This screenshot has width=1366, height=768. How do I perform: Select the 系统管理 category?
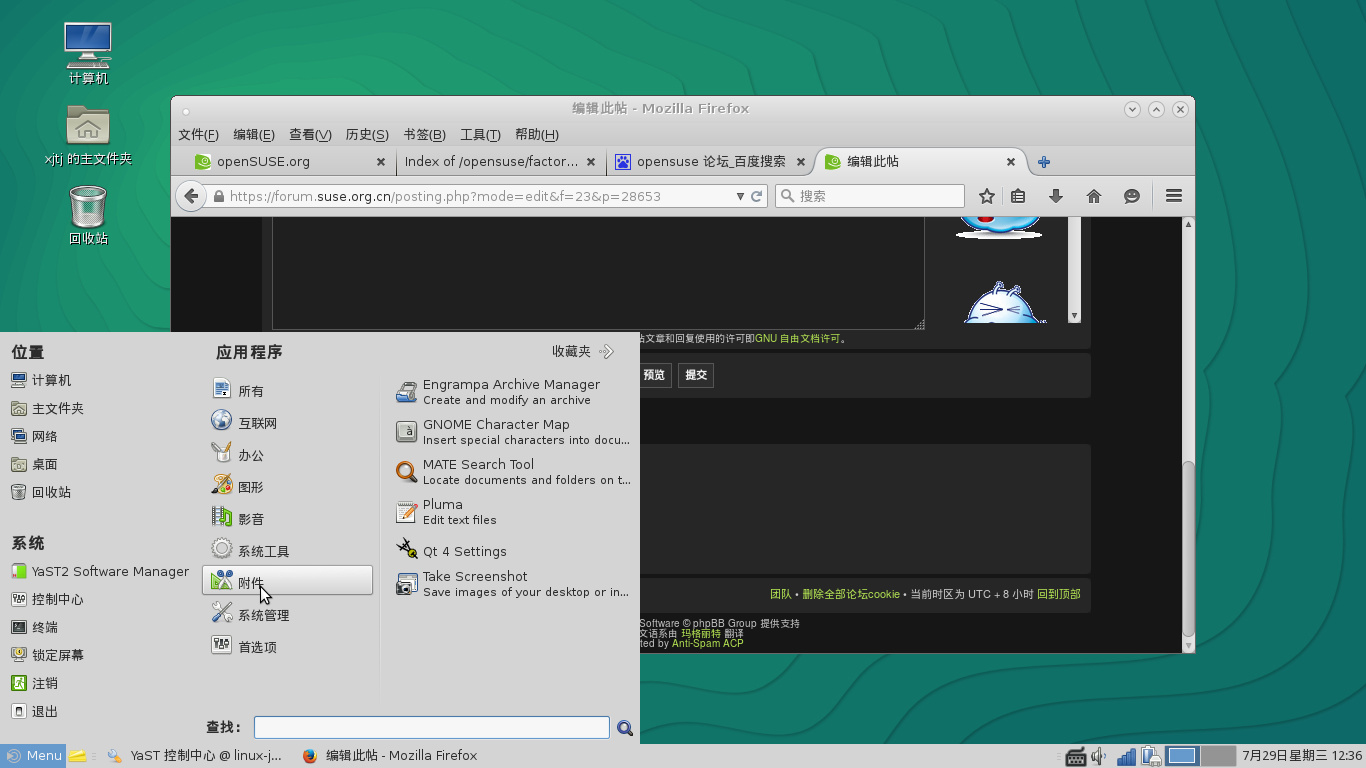click(288, 615)
